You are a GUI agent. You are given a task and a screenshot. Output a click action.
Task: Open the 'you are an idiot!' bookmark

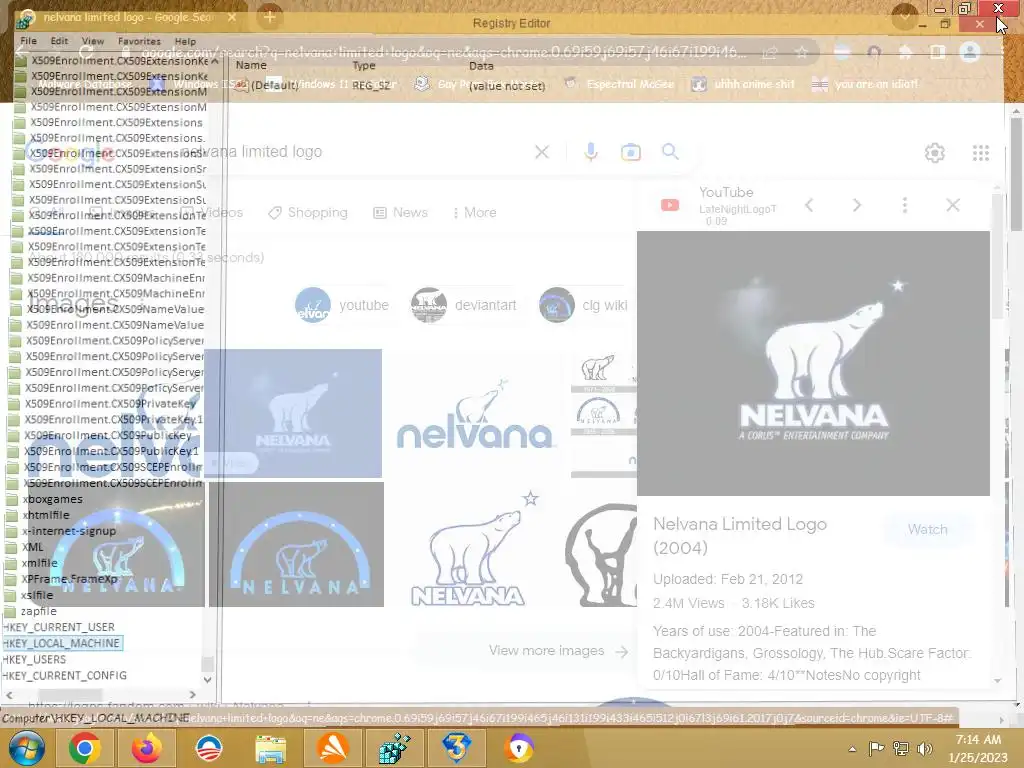point(865,84)
